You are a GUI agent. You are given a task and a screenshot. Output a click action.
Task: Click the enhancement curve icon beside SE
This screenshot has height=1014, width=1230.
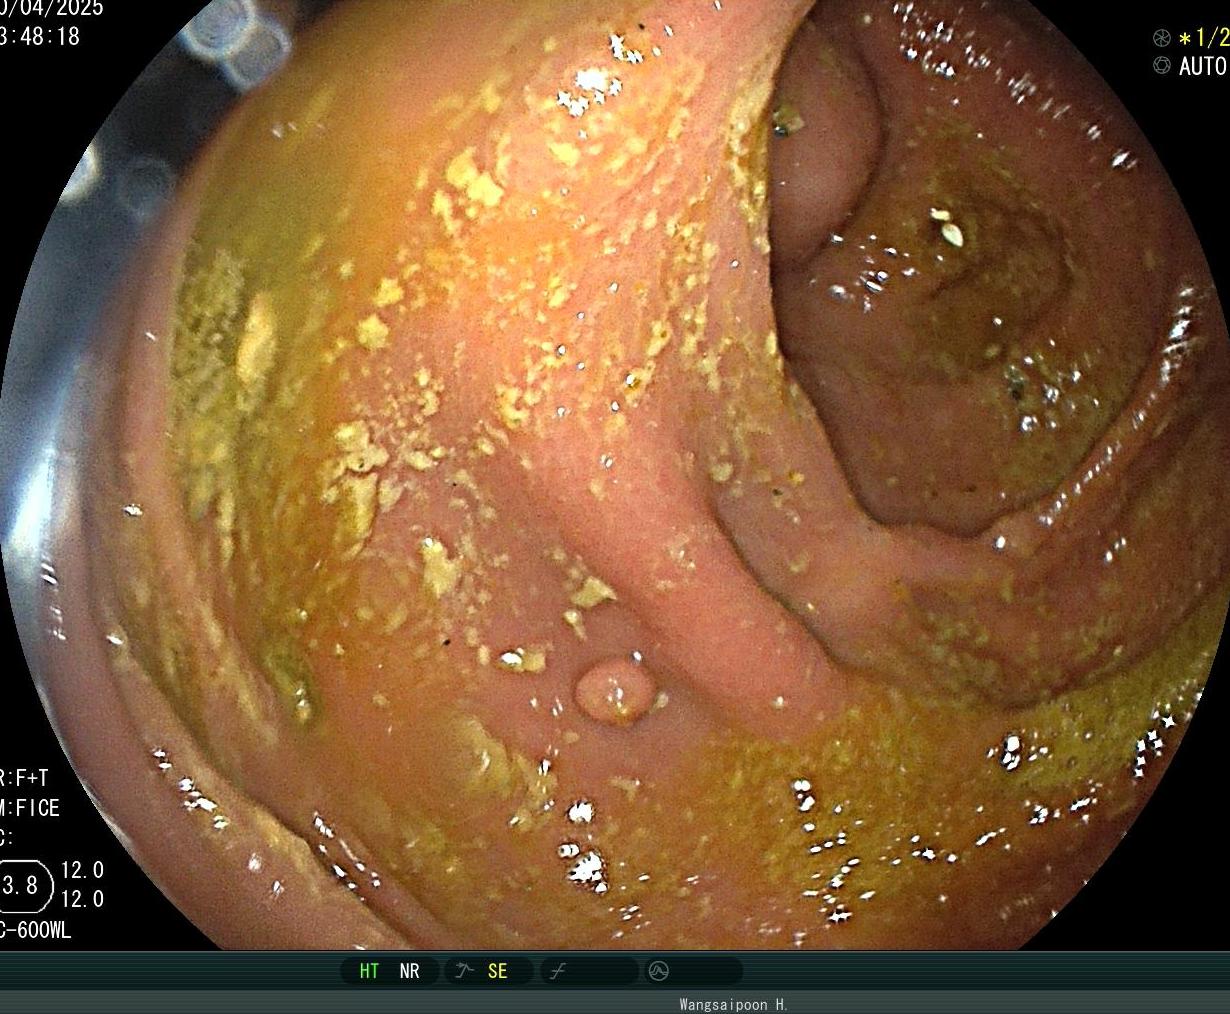click(x=464, y=971)
